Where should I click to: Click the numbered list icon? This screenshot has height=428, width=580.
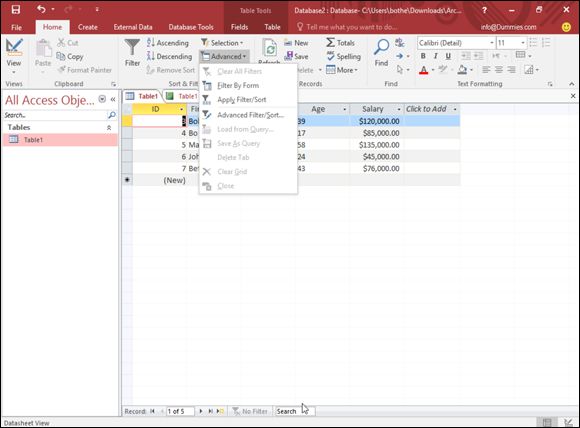[546, 43]
